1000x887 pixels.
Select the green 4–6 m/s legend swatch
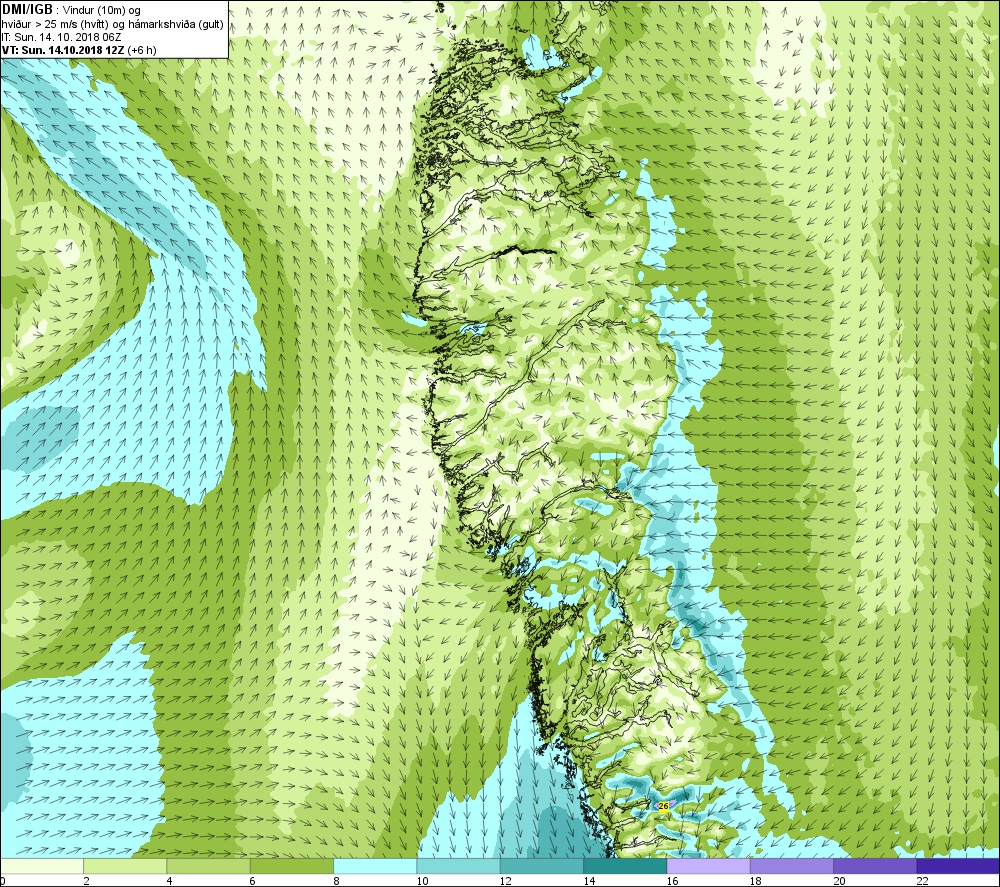point(209,866)
